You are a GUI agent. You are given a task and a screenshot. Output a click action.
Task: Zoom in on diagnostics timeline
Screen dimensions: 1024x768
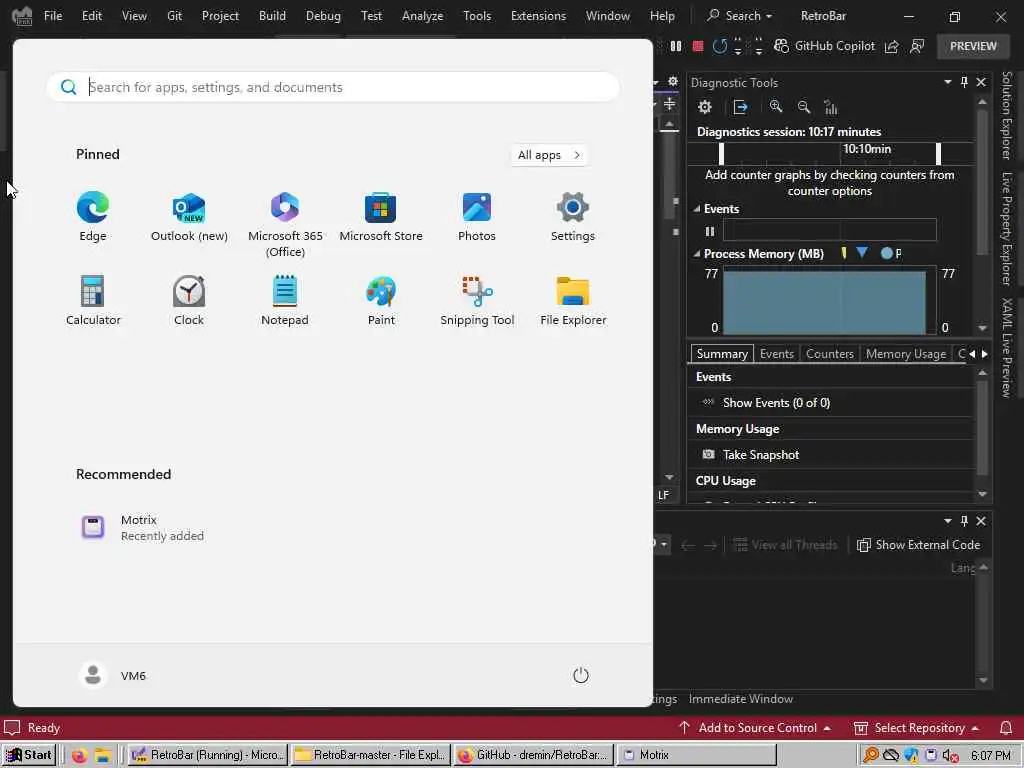pos(776,106)
